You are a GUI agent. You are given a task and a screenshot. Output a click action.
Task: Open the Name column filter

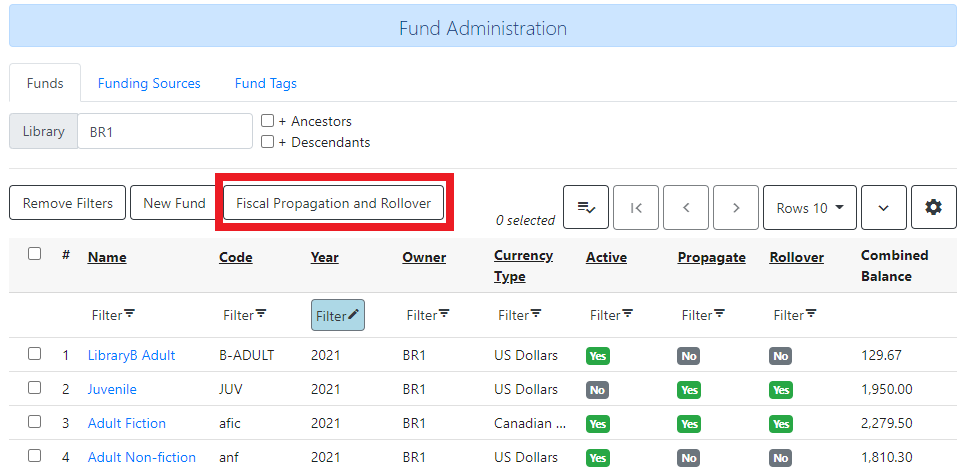113,315
